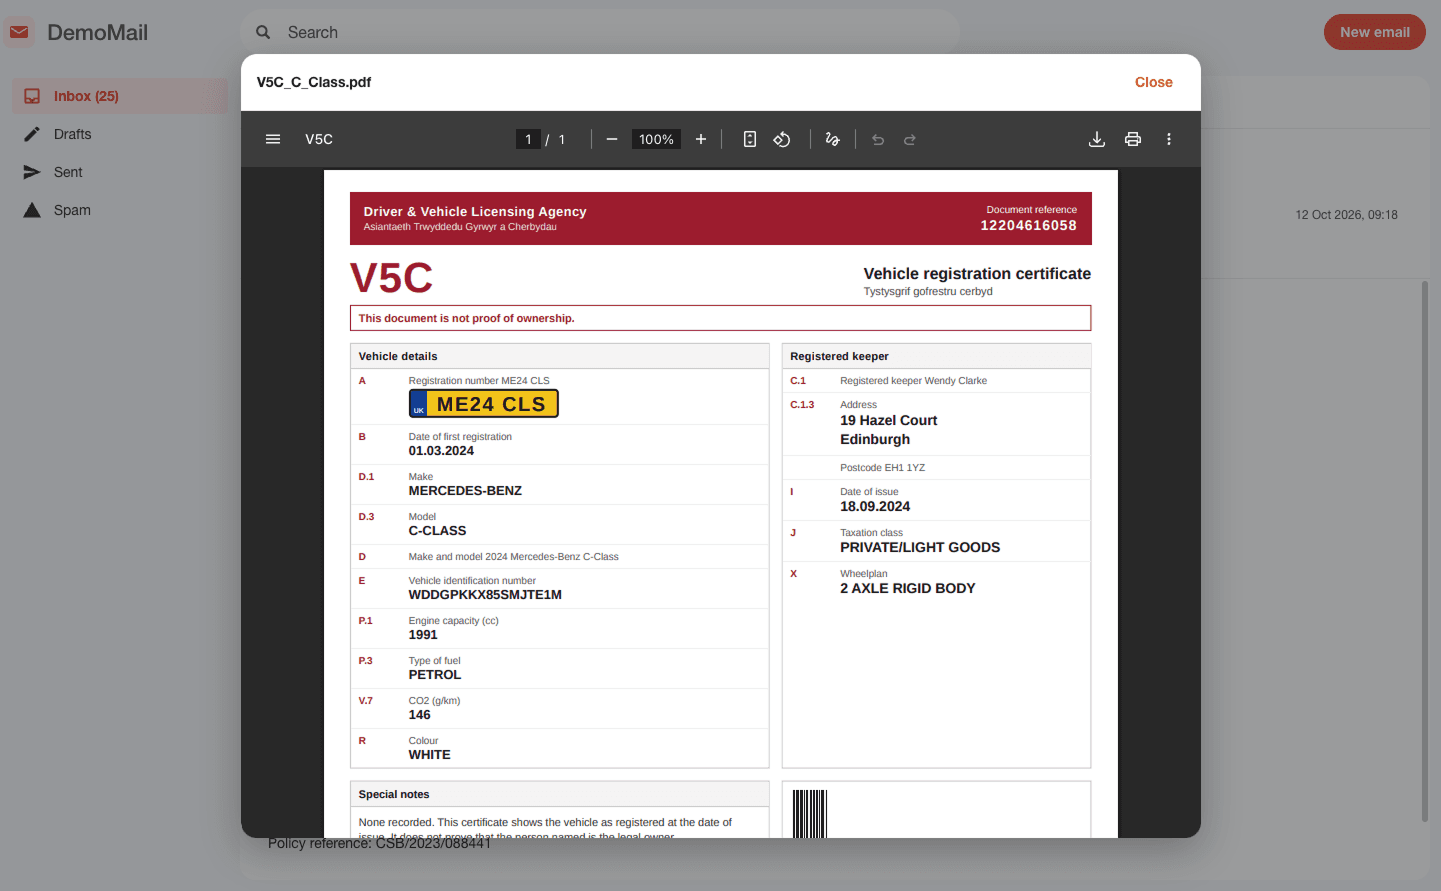The image size is (1441, 891).
Task: Undo the last annotation
Action: [878, 139]
